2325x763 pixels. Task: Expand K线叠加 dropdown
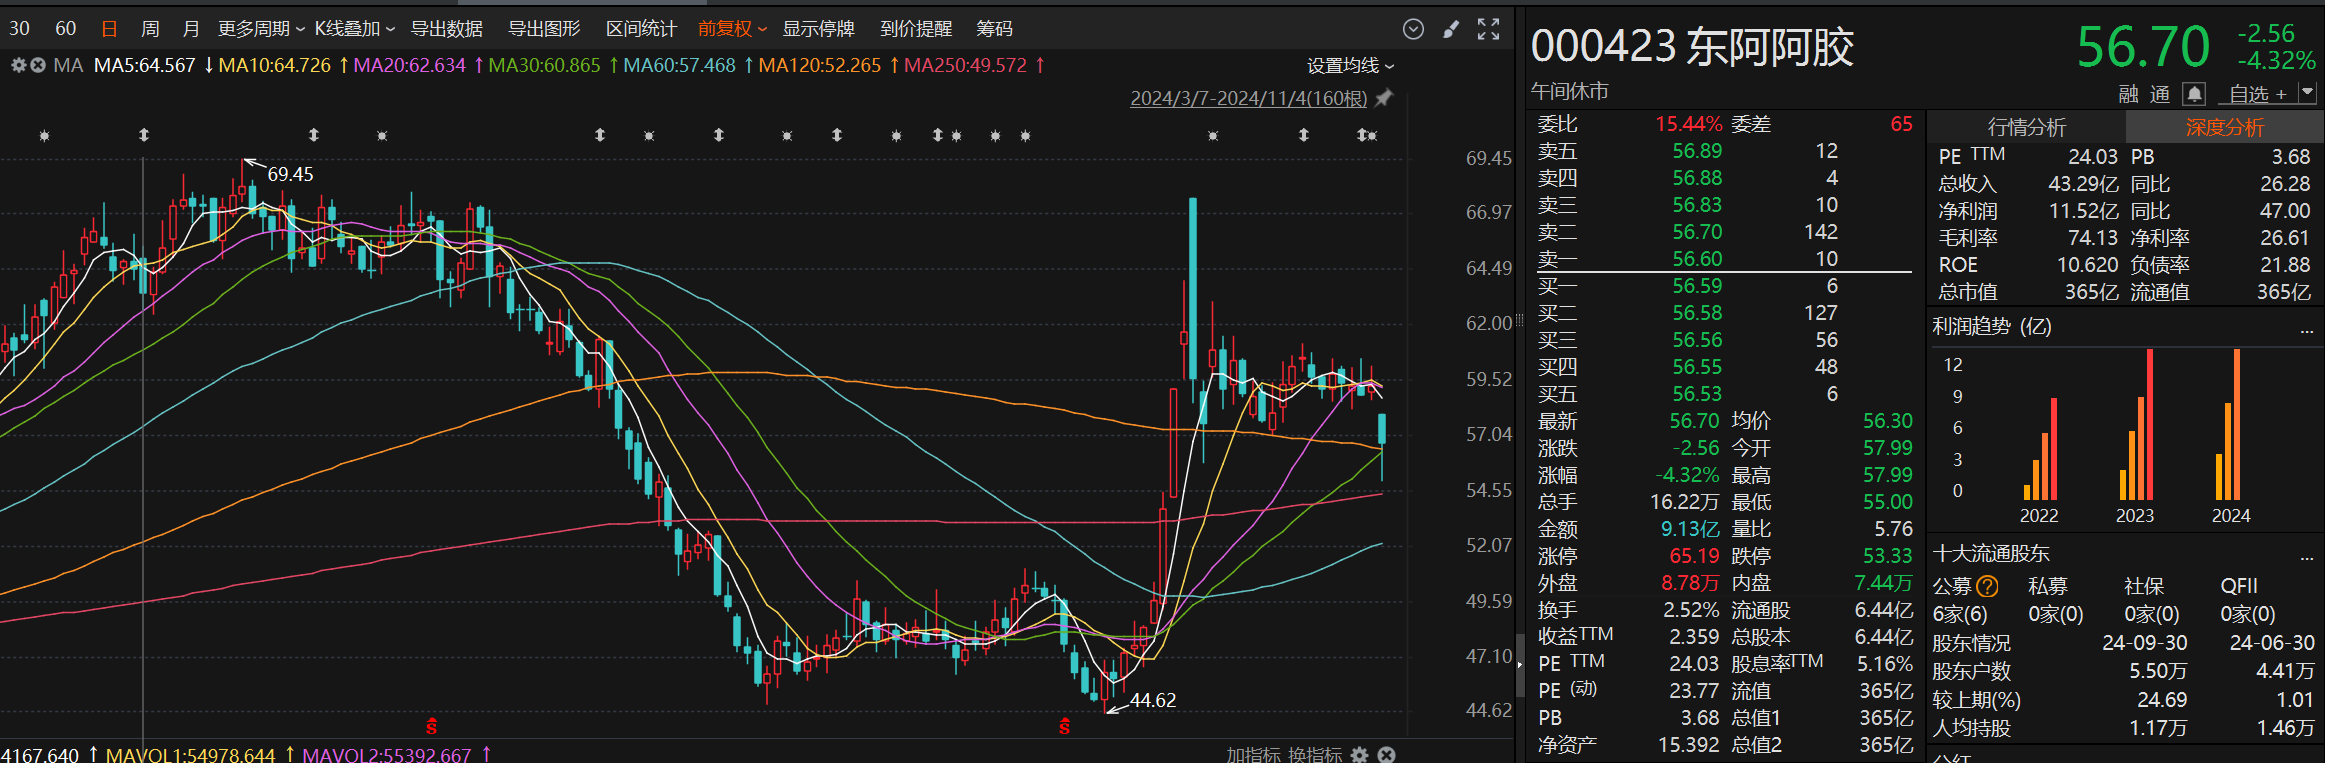(354, 29)
